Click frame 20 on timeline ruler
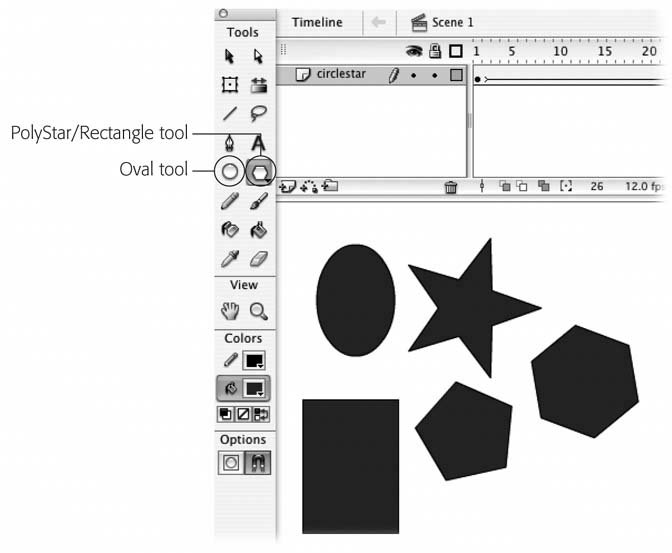The height and width of the screenshot is (553, 672). pyautogui.click(x=649, y=51)
